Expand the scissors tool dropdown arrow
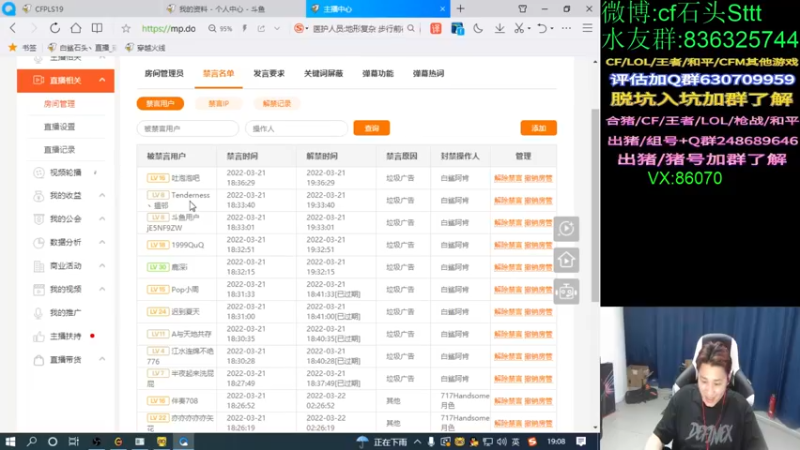The image size is (800, 450). tap(529, 29)
